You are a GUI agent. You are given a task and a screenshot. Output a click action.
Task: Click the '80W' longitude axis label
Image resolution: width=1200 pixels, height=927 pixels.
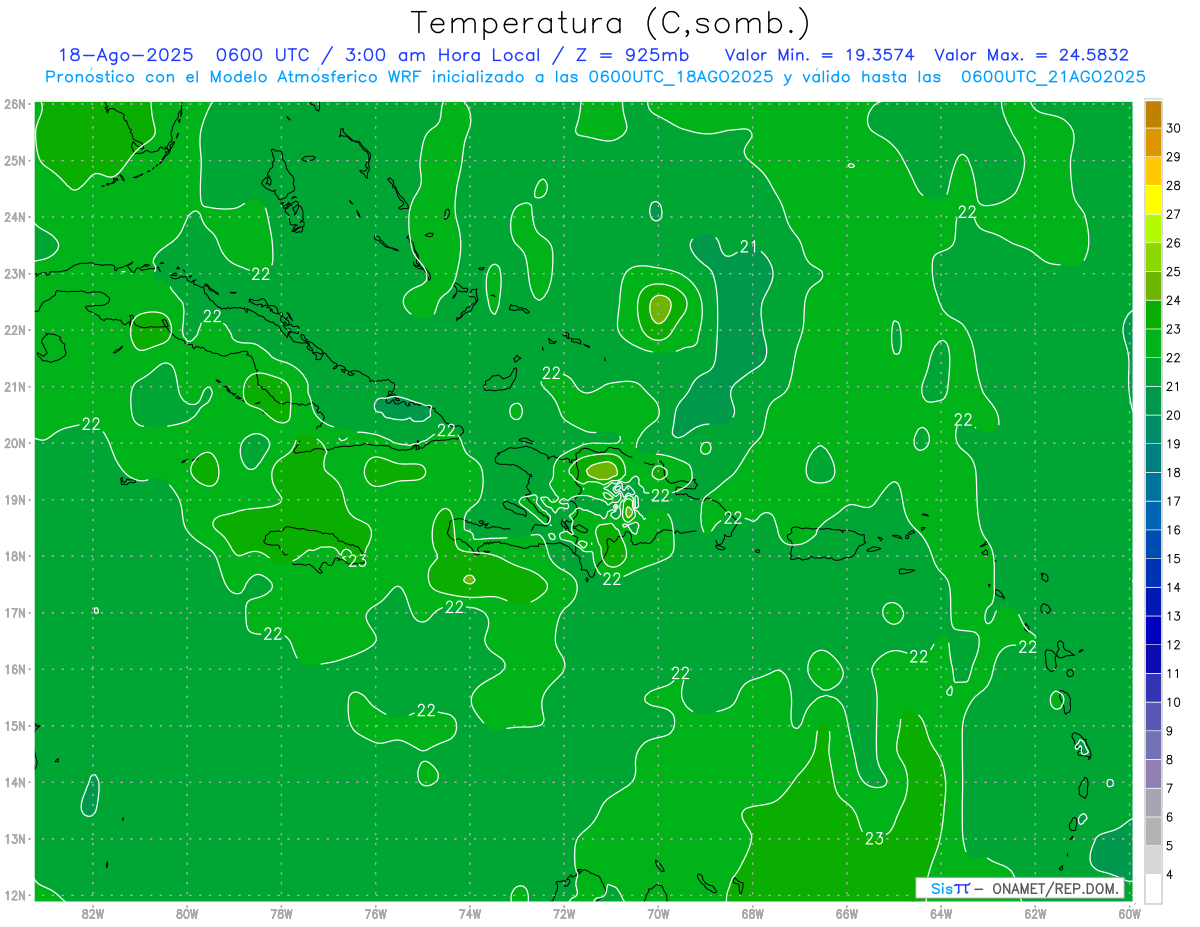pos(187,913)
